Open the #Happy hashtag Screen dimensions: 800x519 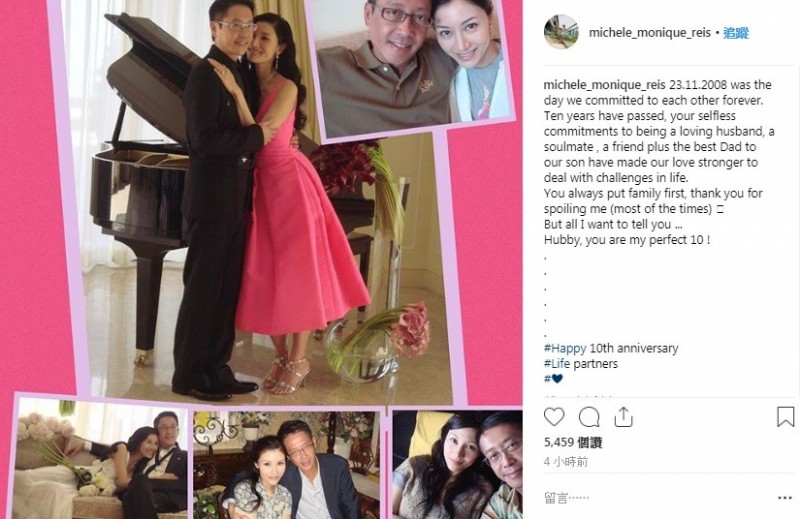(x=565, y=349)
